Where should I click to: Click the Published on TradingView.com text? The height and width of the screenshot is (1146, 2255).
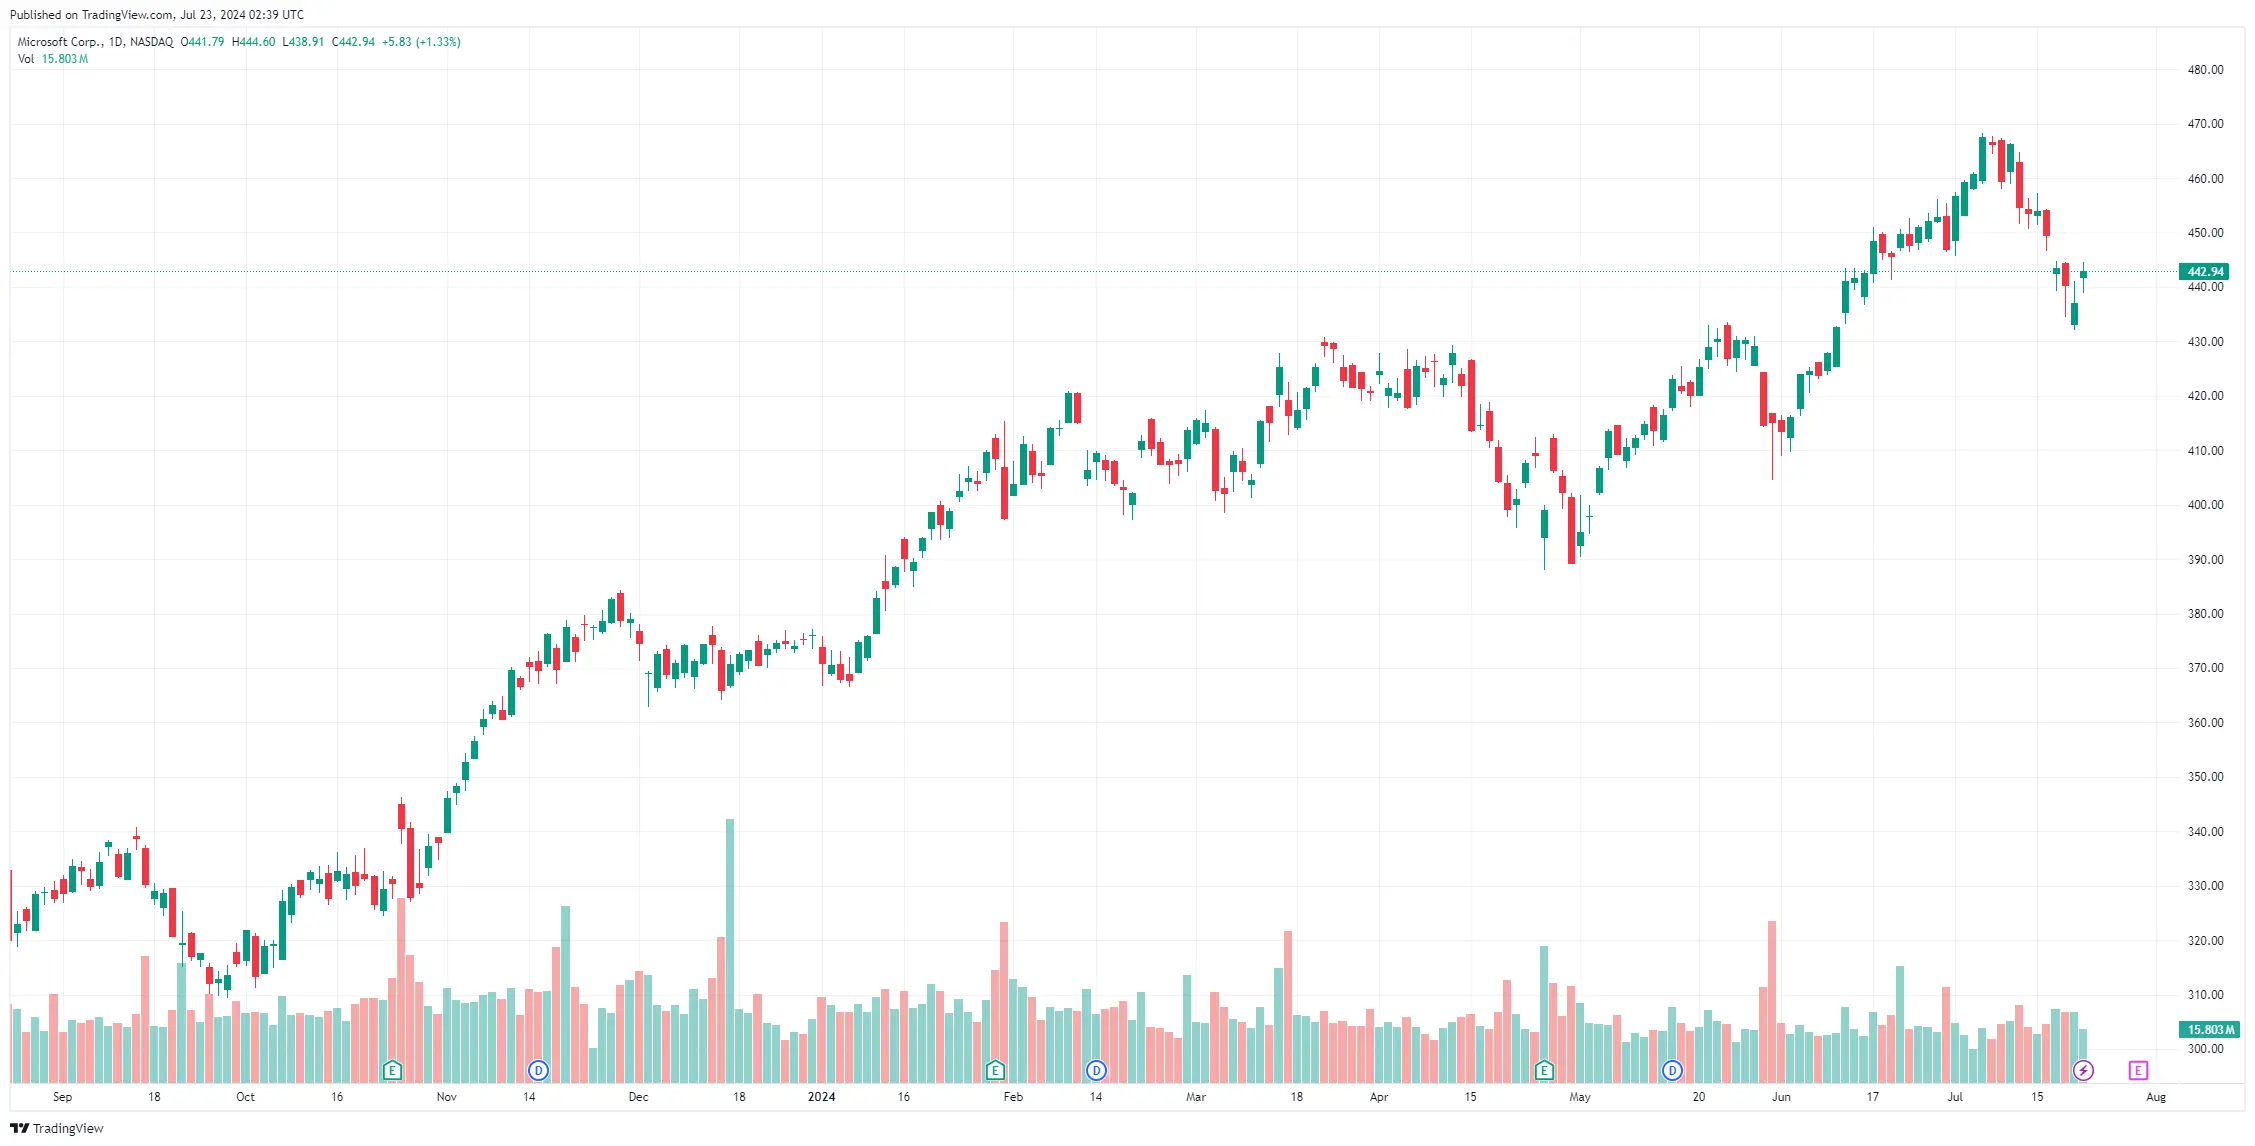157,15
